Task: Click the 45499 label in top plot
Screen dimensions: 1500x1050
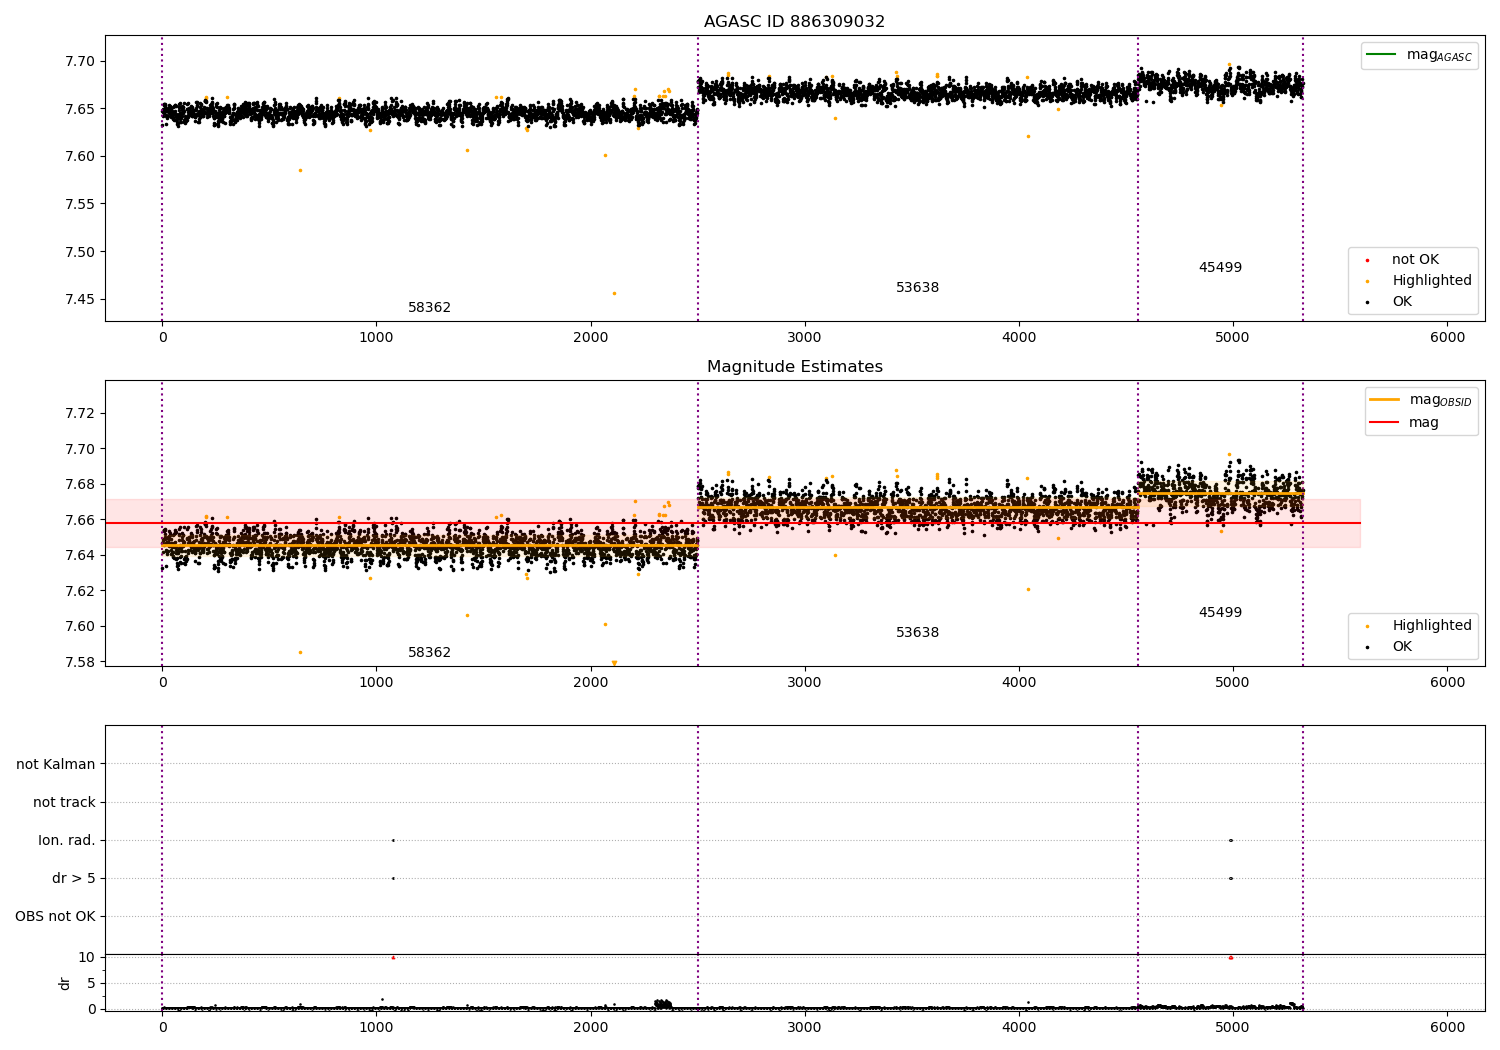Action: click(1220, 268)
